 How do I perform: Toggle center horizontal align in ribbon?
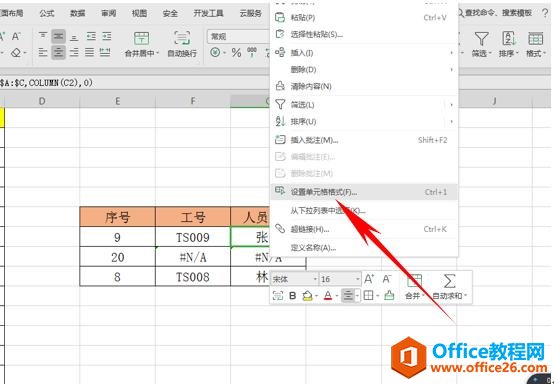click(58, 53)
